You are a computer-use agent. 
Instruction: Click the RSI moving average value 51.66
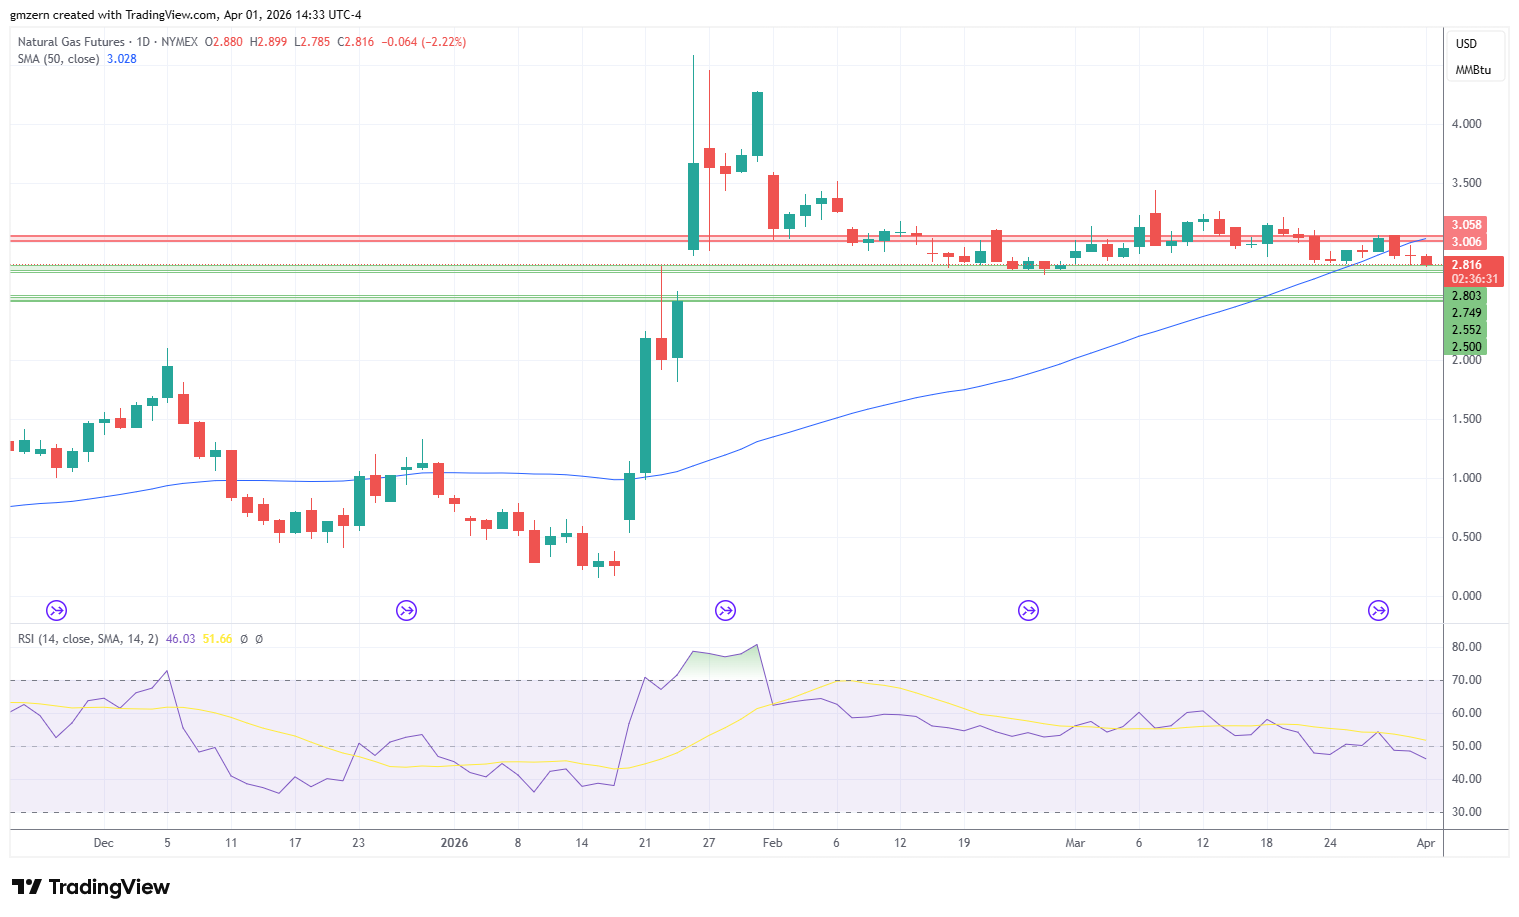pos(218,639)
